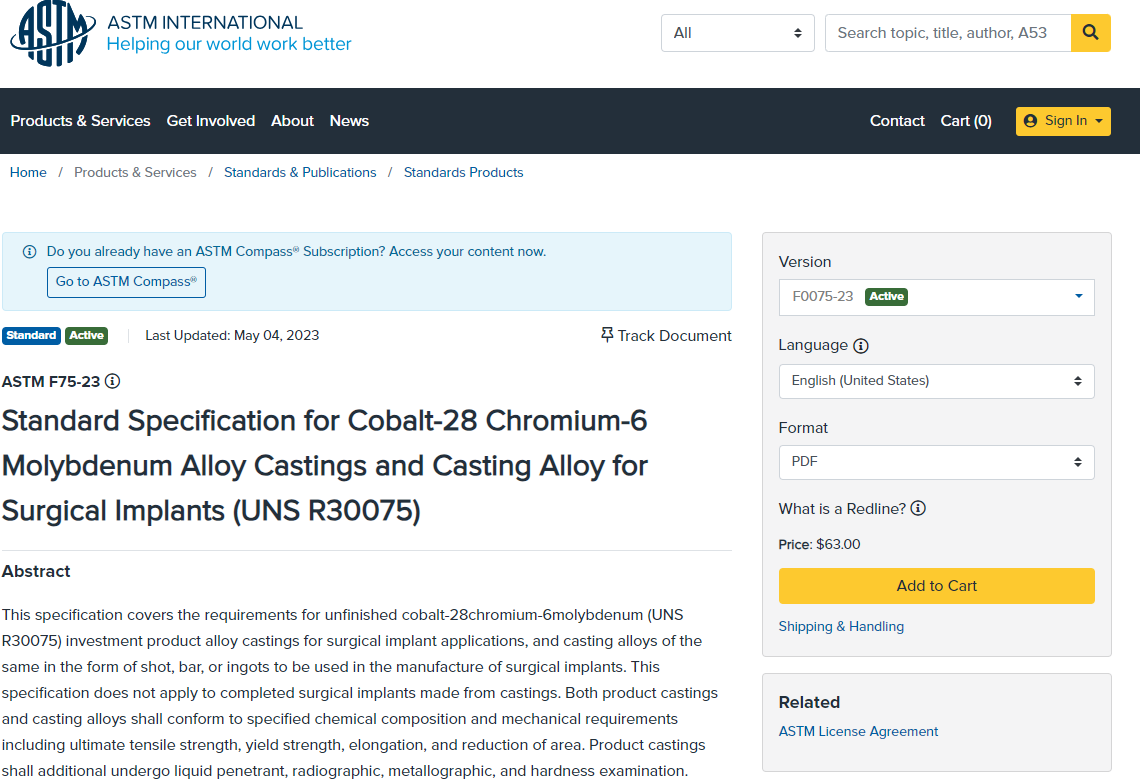Click the info icon beside Language label
This screenshot has width=1140, height=784.
pos(861,346)
